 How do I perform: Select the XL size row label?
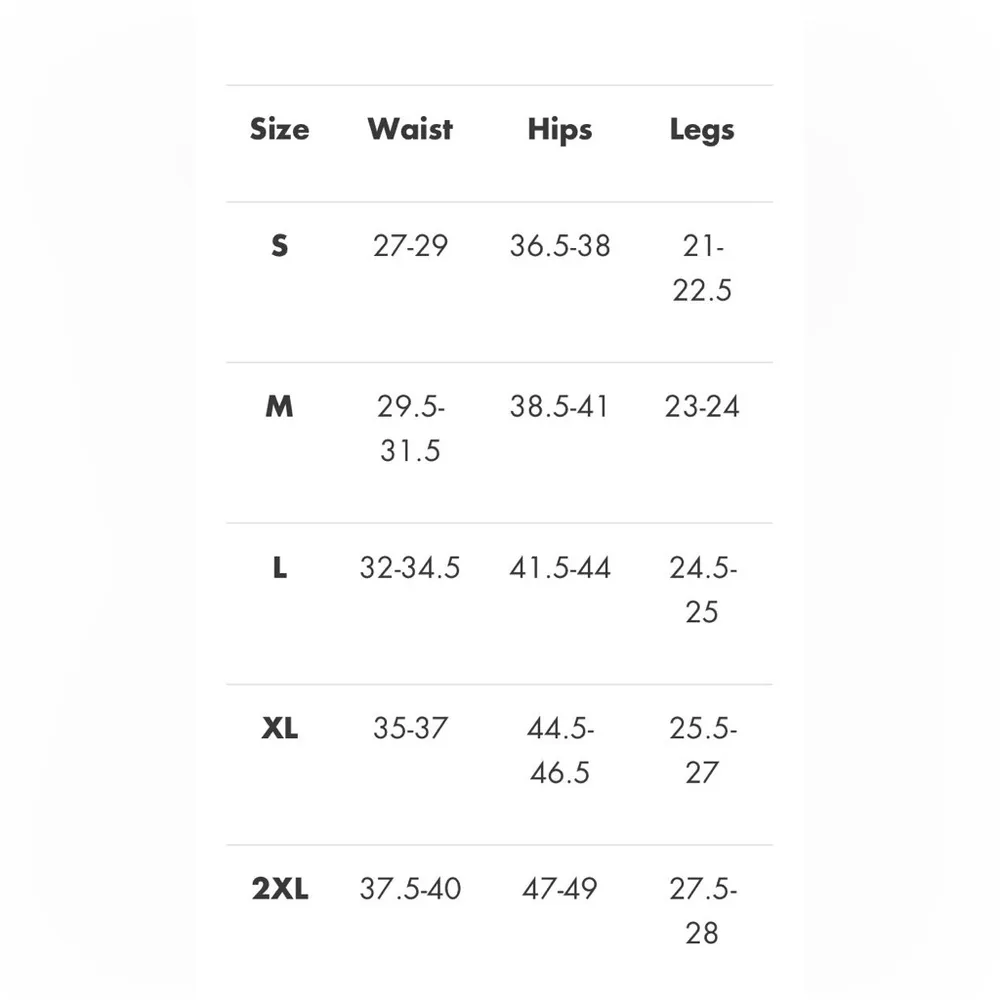tap(279, 729)
